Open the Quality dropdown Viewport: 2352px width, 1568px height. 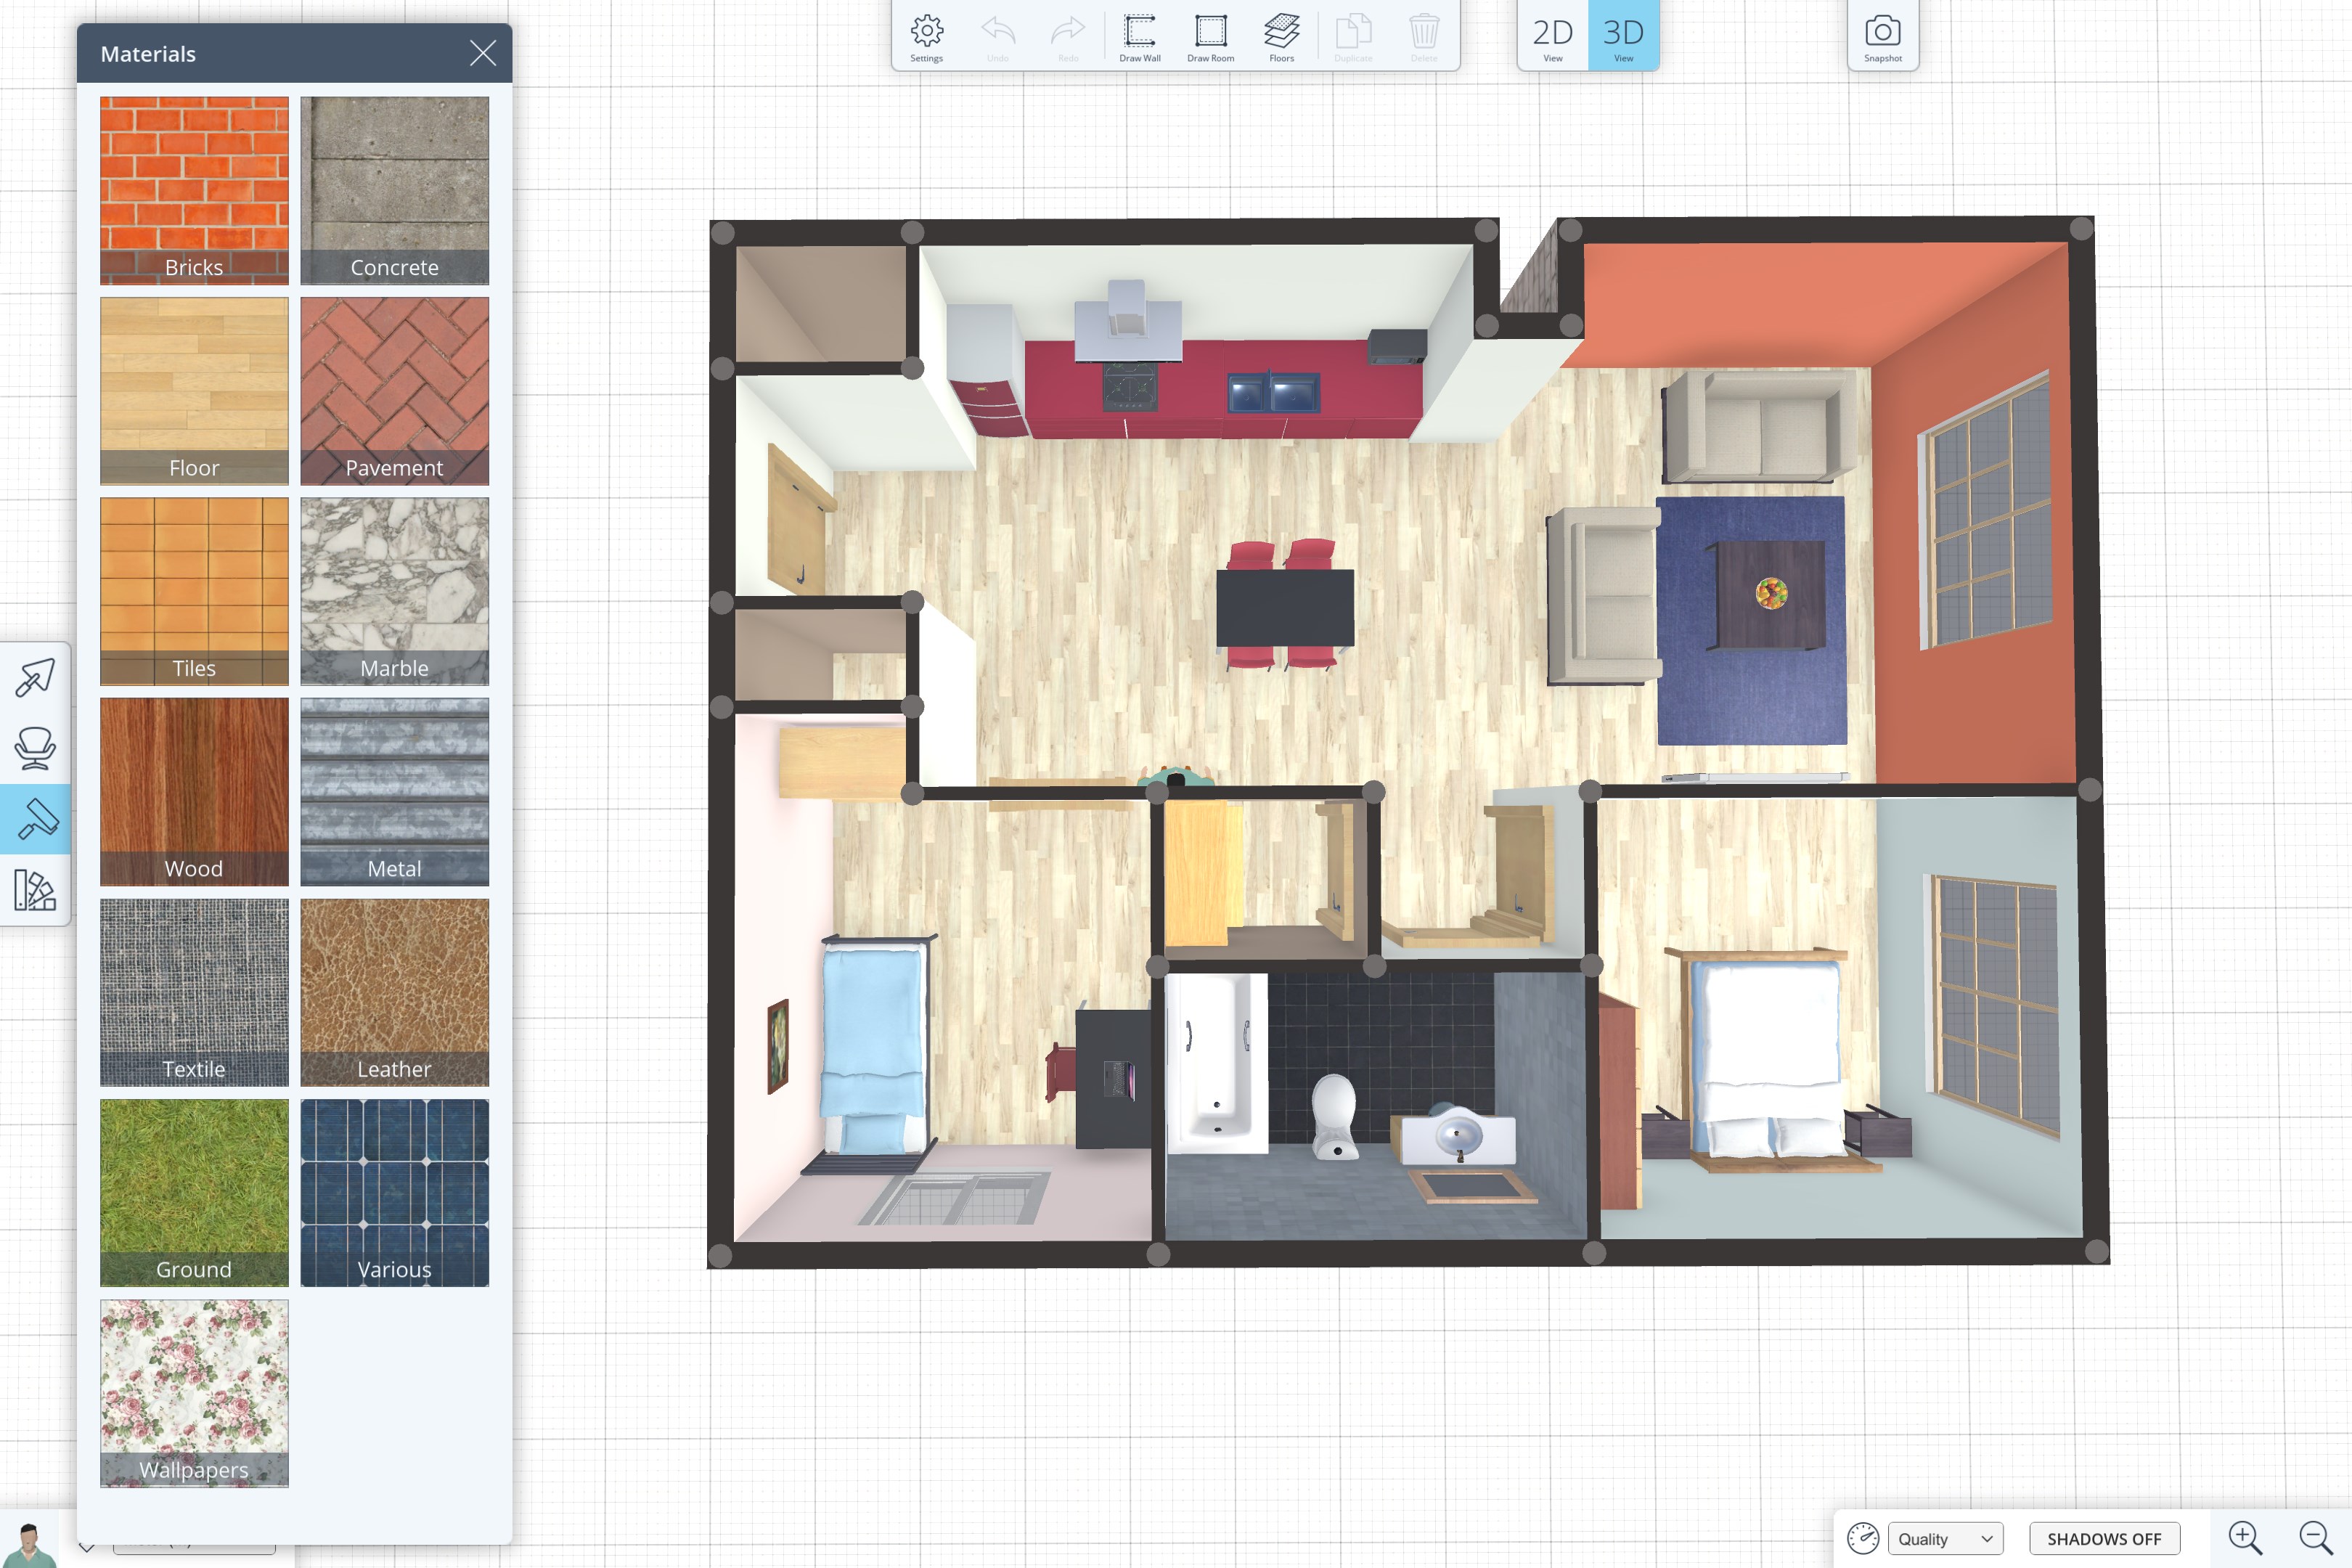[1944, 1538]
